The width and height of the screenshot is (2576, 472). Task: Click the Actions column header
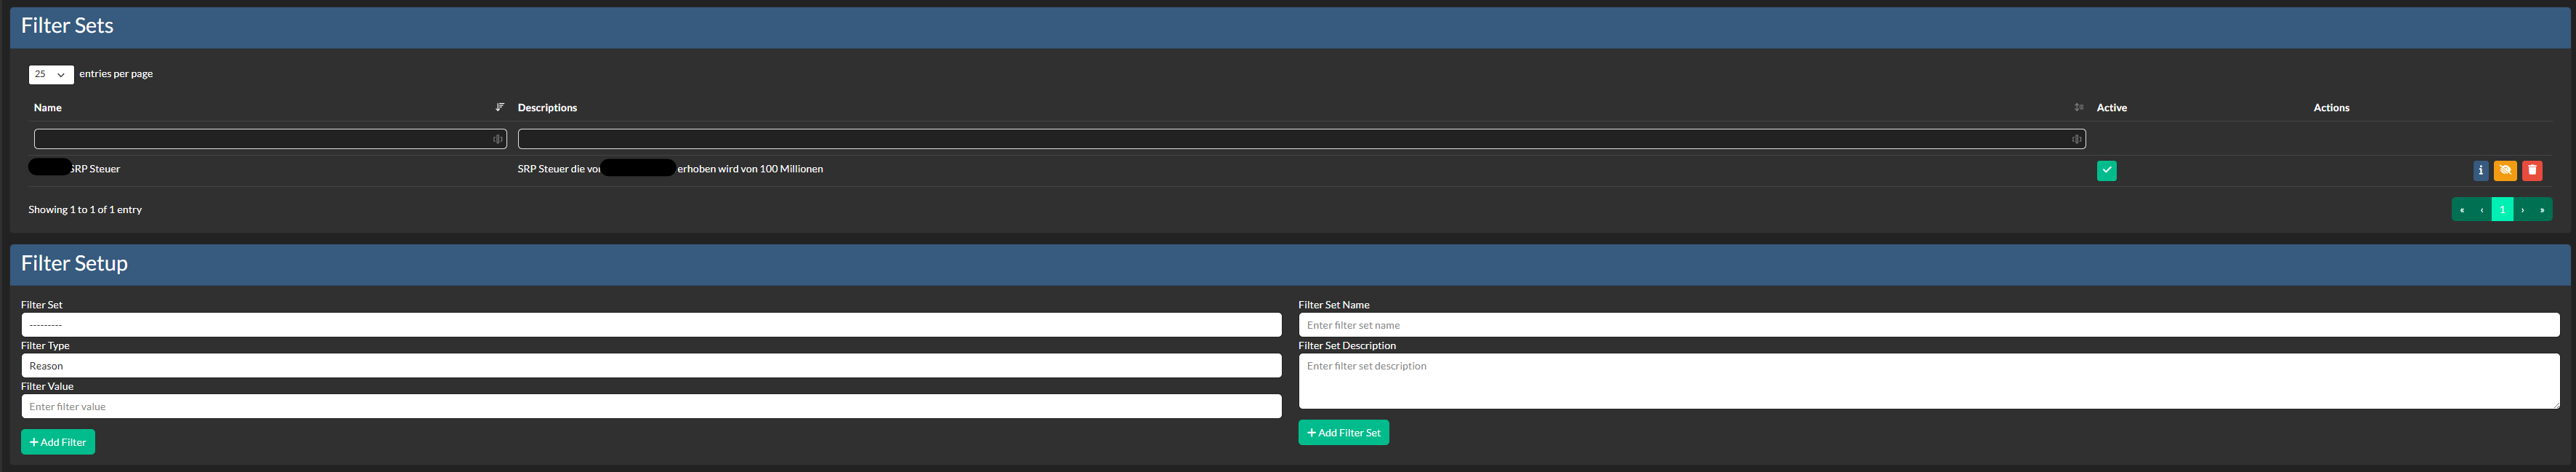[2331, 107]
